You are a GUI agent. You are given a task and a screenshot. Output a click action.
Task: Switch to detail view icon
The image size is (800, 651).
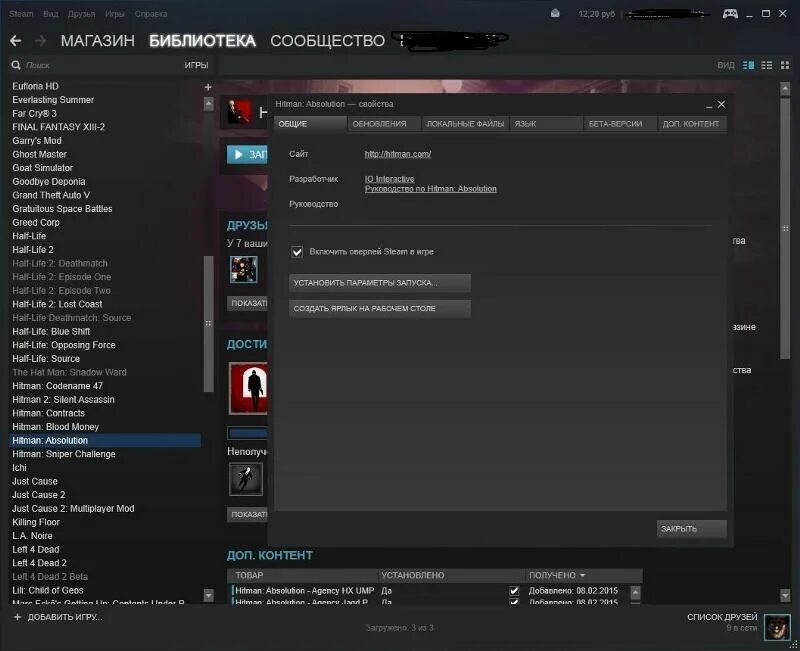coord(748,65)
